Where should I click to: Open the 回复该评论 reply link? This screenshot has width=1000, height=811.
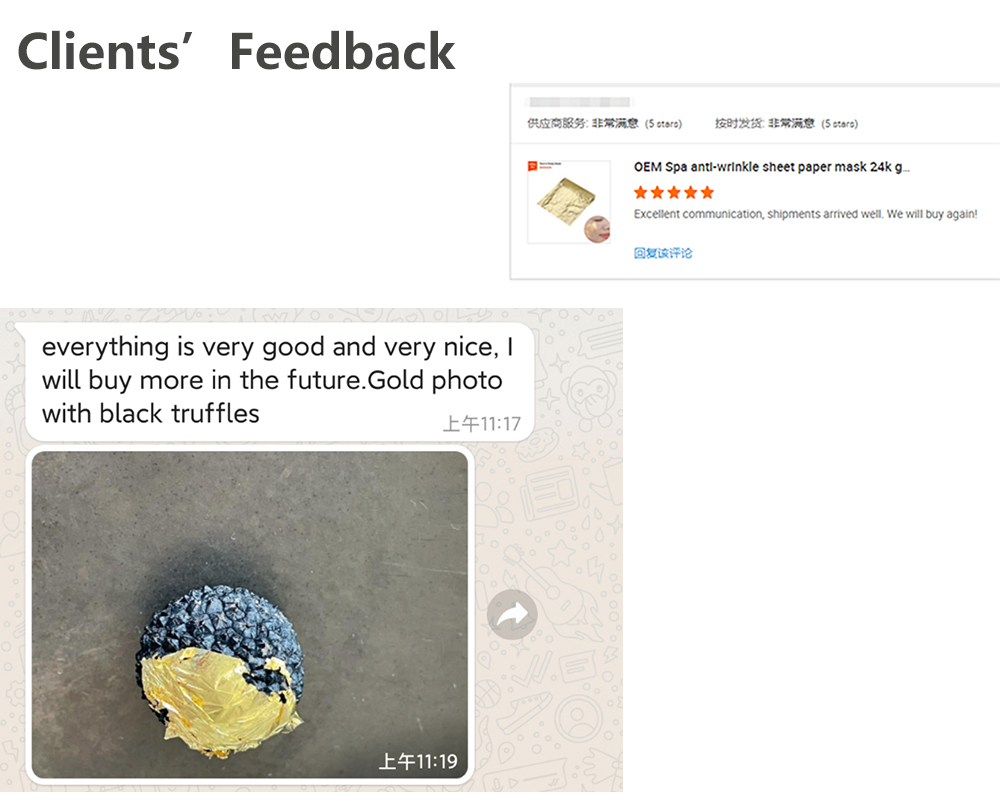662,252
